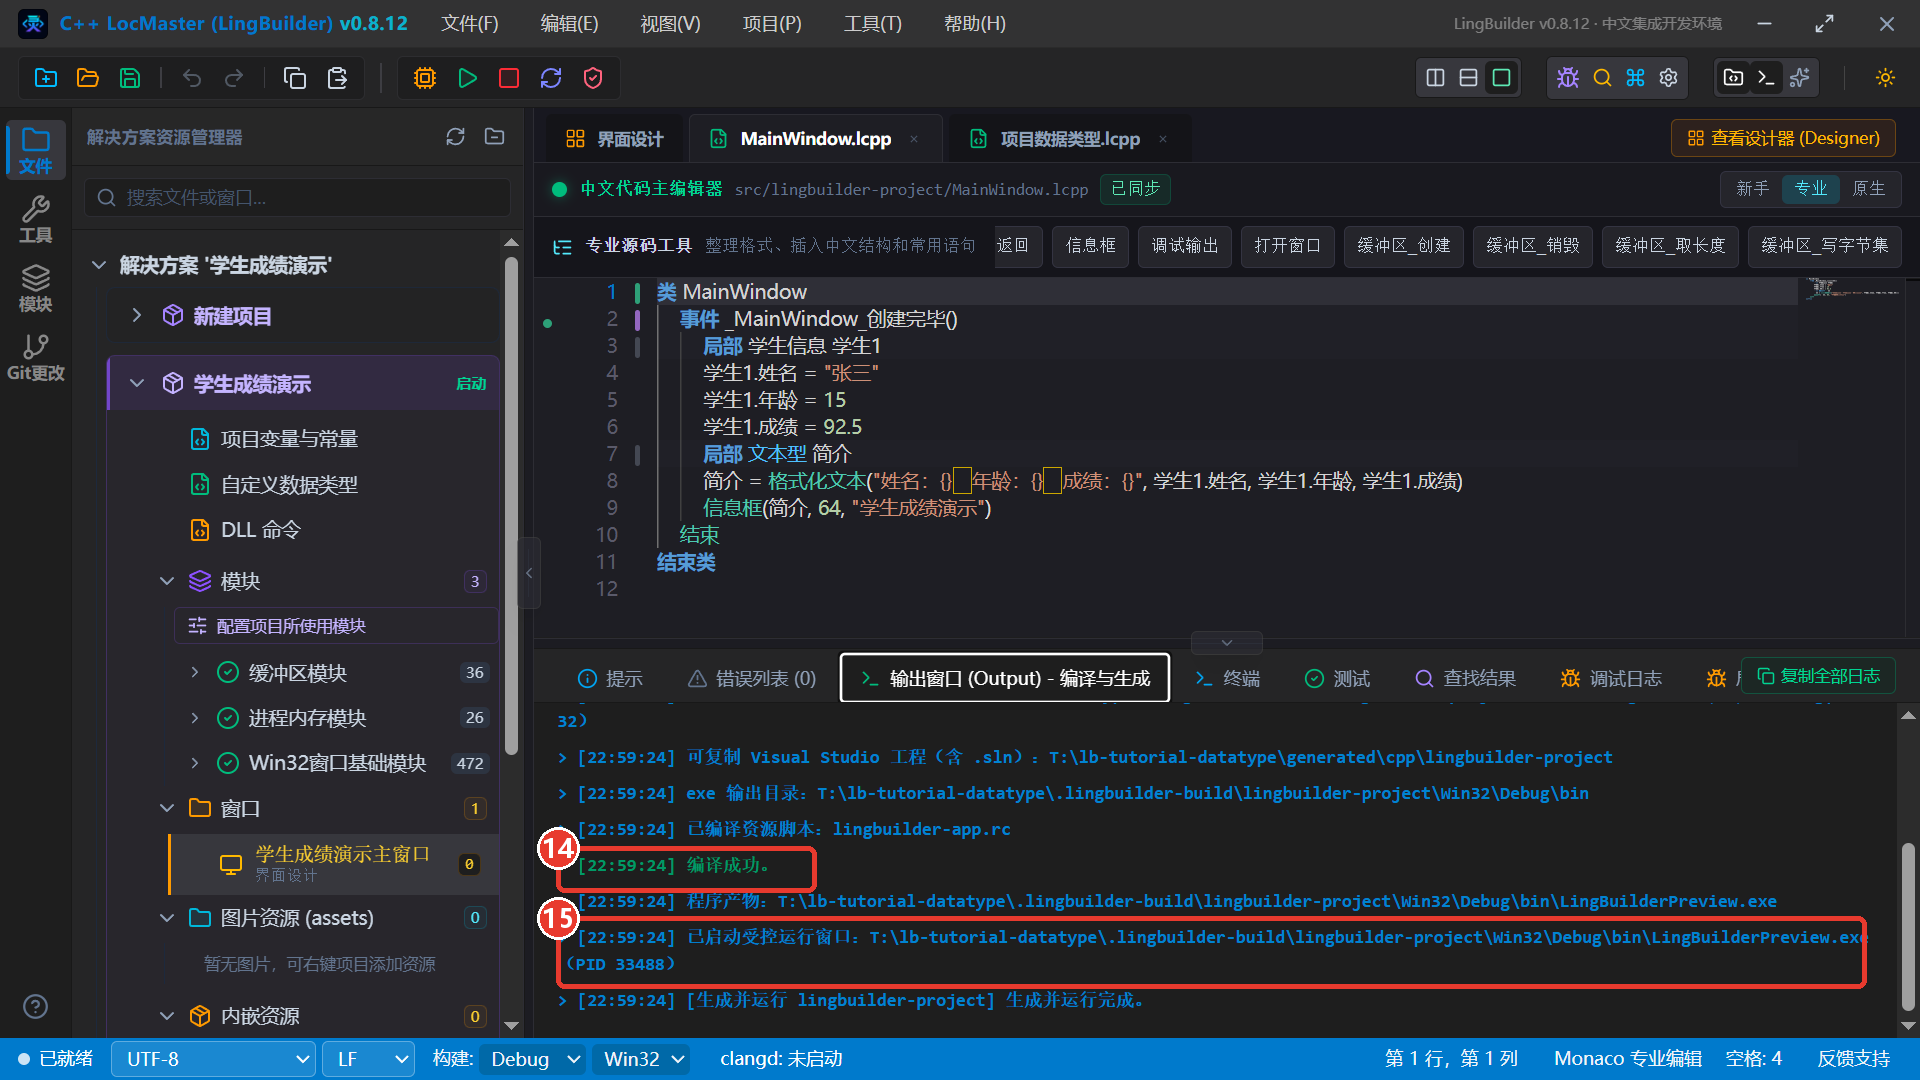Toggle light theme with sun icon
The width and height of the screenshot is (1920, 1080).
1886,78
